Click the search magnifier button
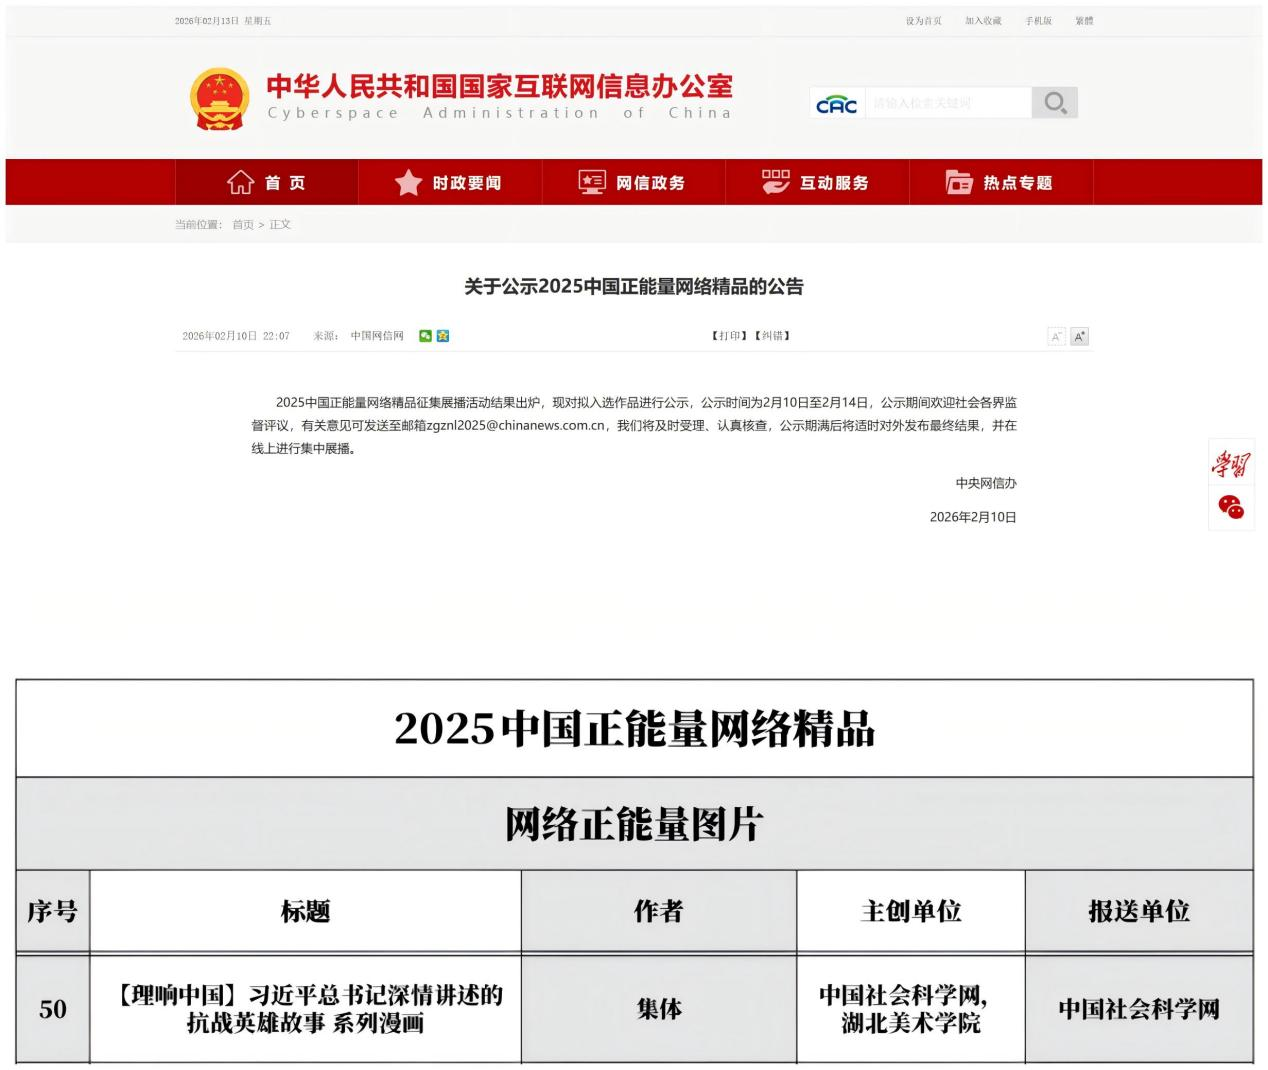Image resolution: width=1268 pixels, height=1070 pixels. (1054, 103)
